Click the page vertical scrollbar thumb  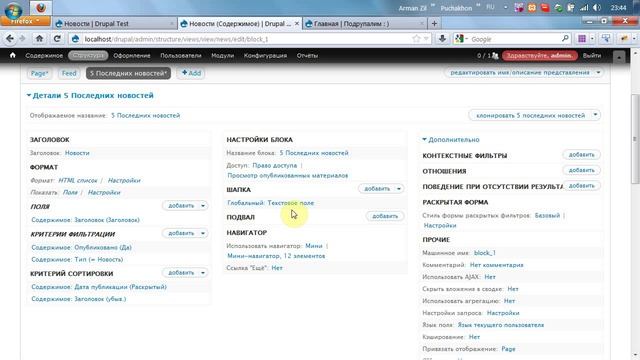pyautogui.click(x=635, y=139)
